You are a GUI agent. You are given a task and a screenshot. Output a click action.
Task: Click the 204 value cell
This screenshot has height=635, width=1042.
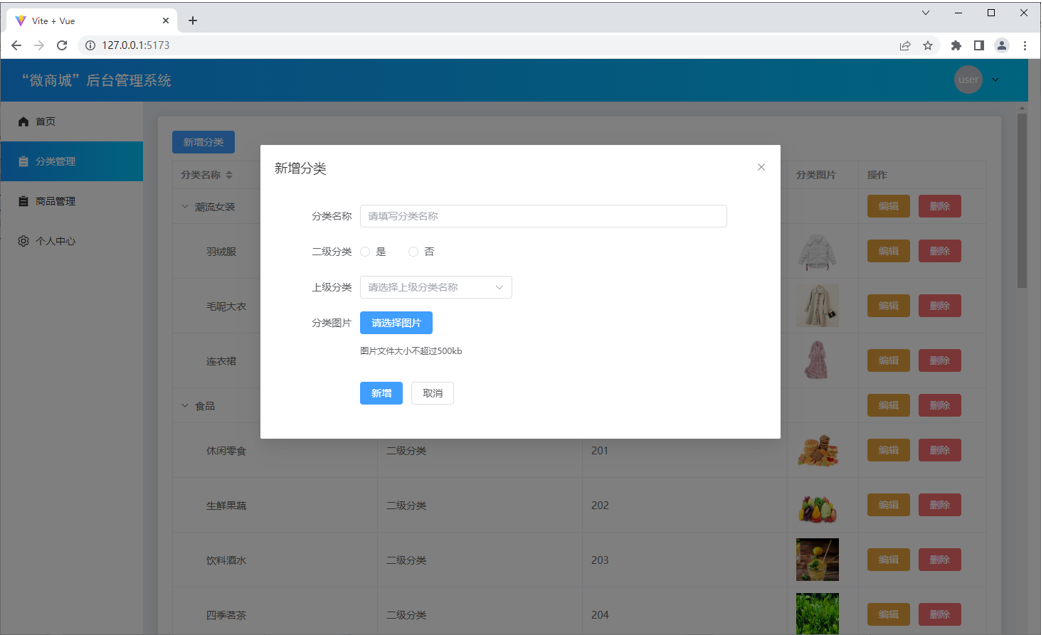(x=599, y=614)
